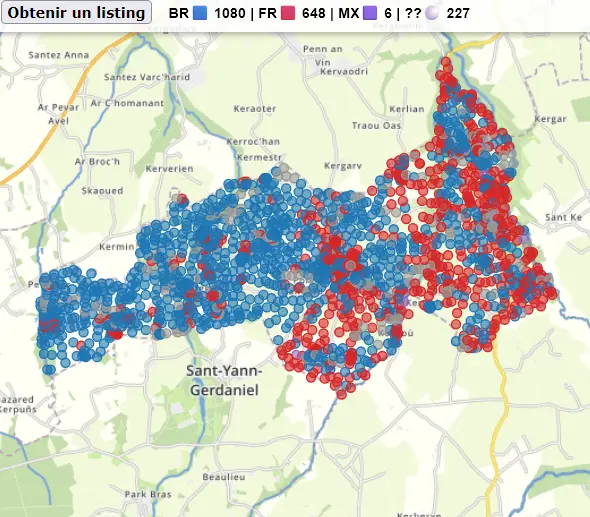590x517 pixels.
Task: Click the lowest blue marker on west cluster
Action: coord(49,370)
